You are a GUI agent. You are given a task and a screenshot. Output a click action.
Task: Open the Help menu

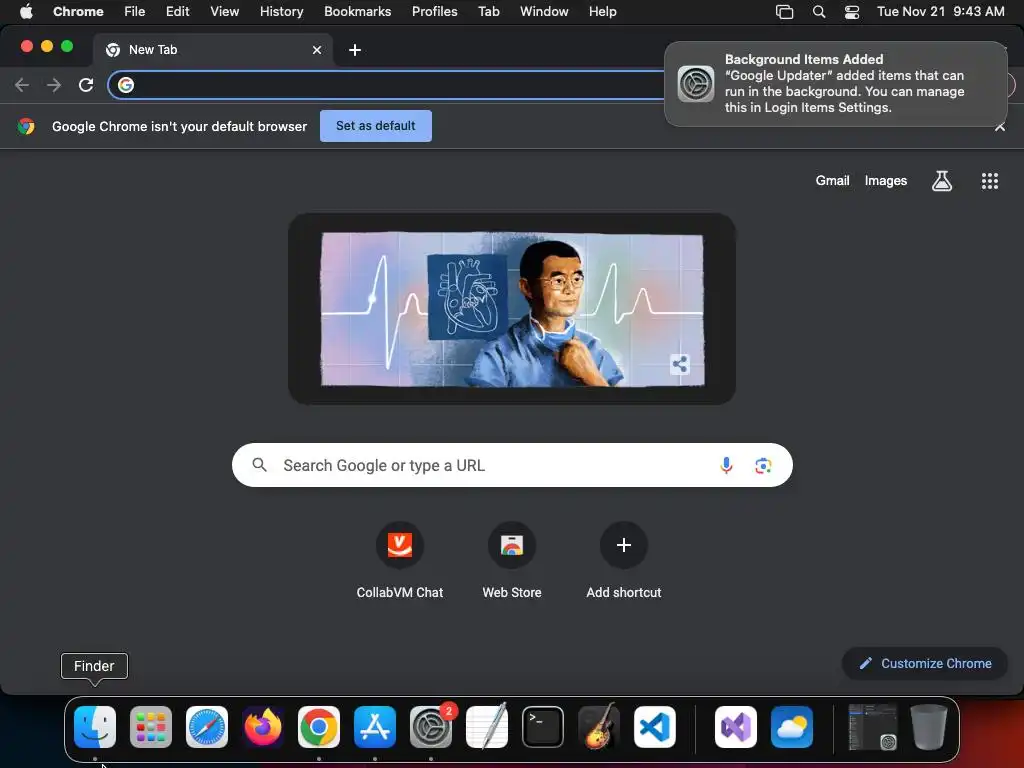602,12
